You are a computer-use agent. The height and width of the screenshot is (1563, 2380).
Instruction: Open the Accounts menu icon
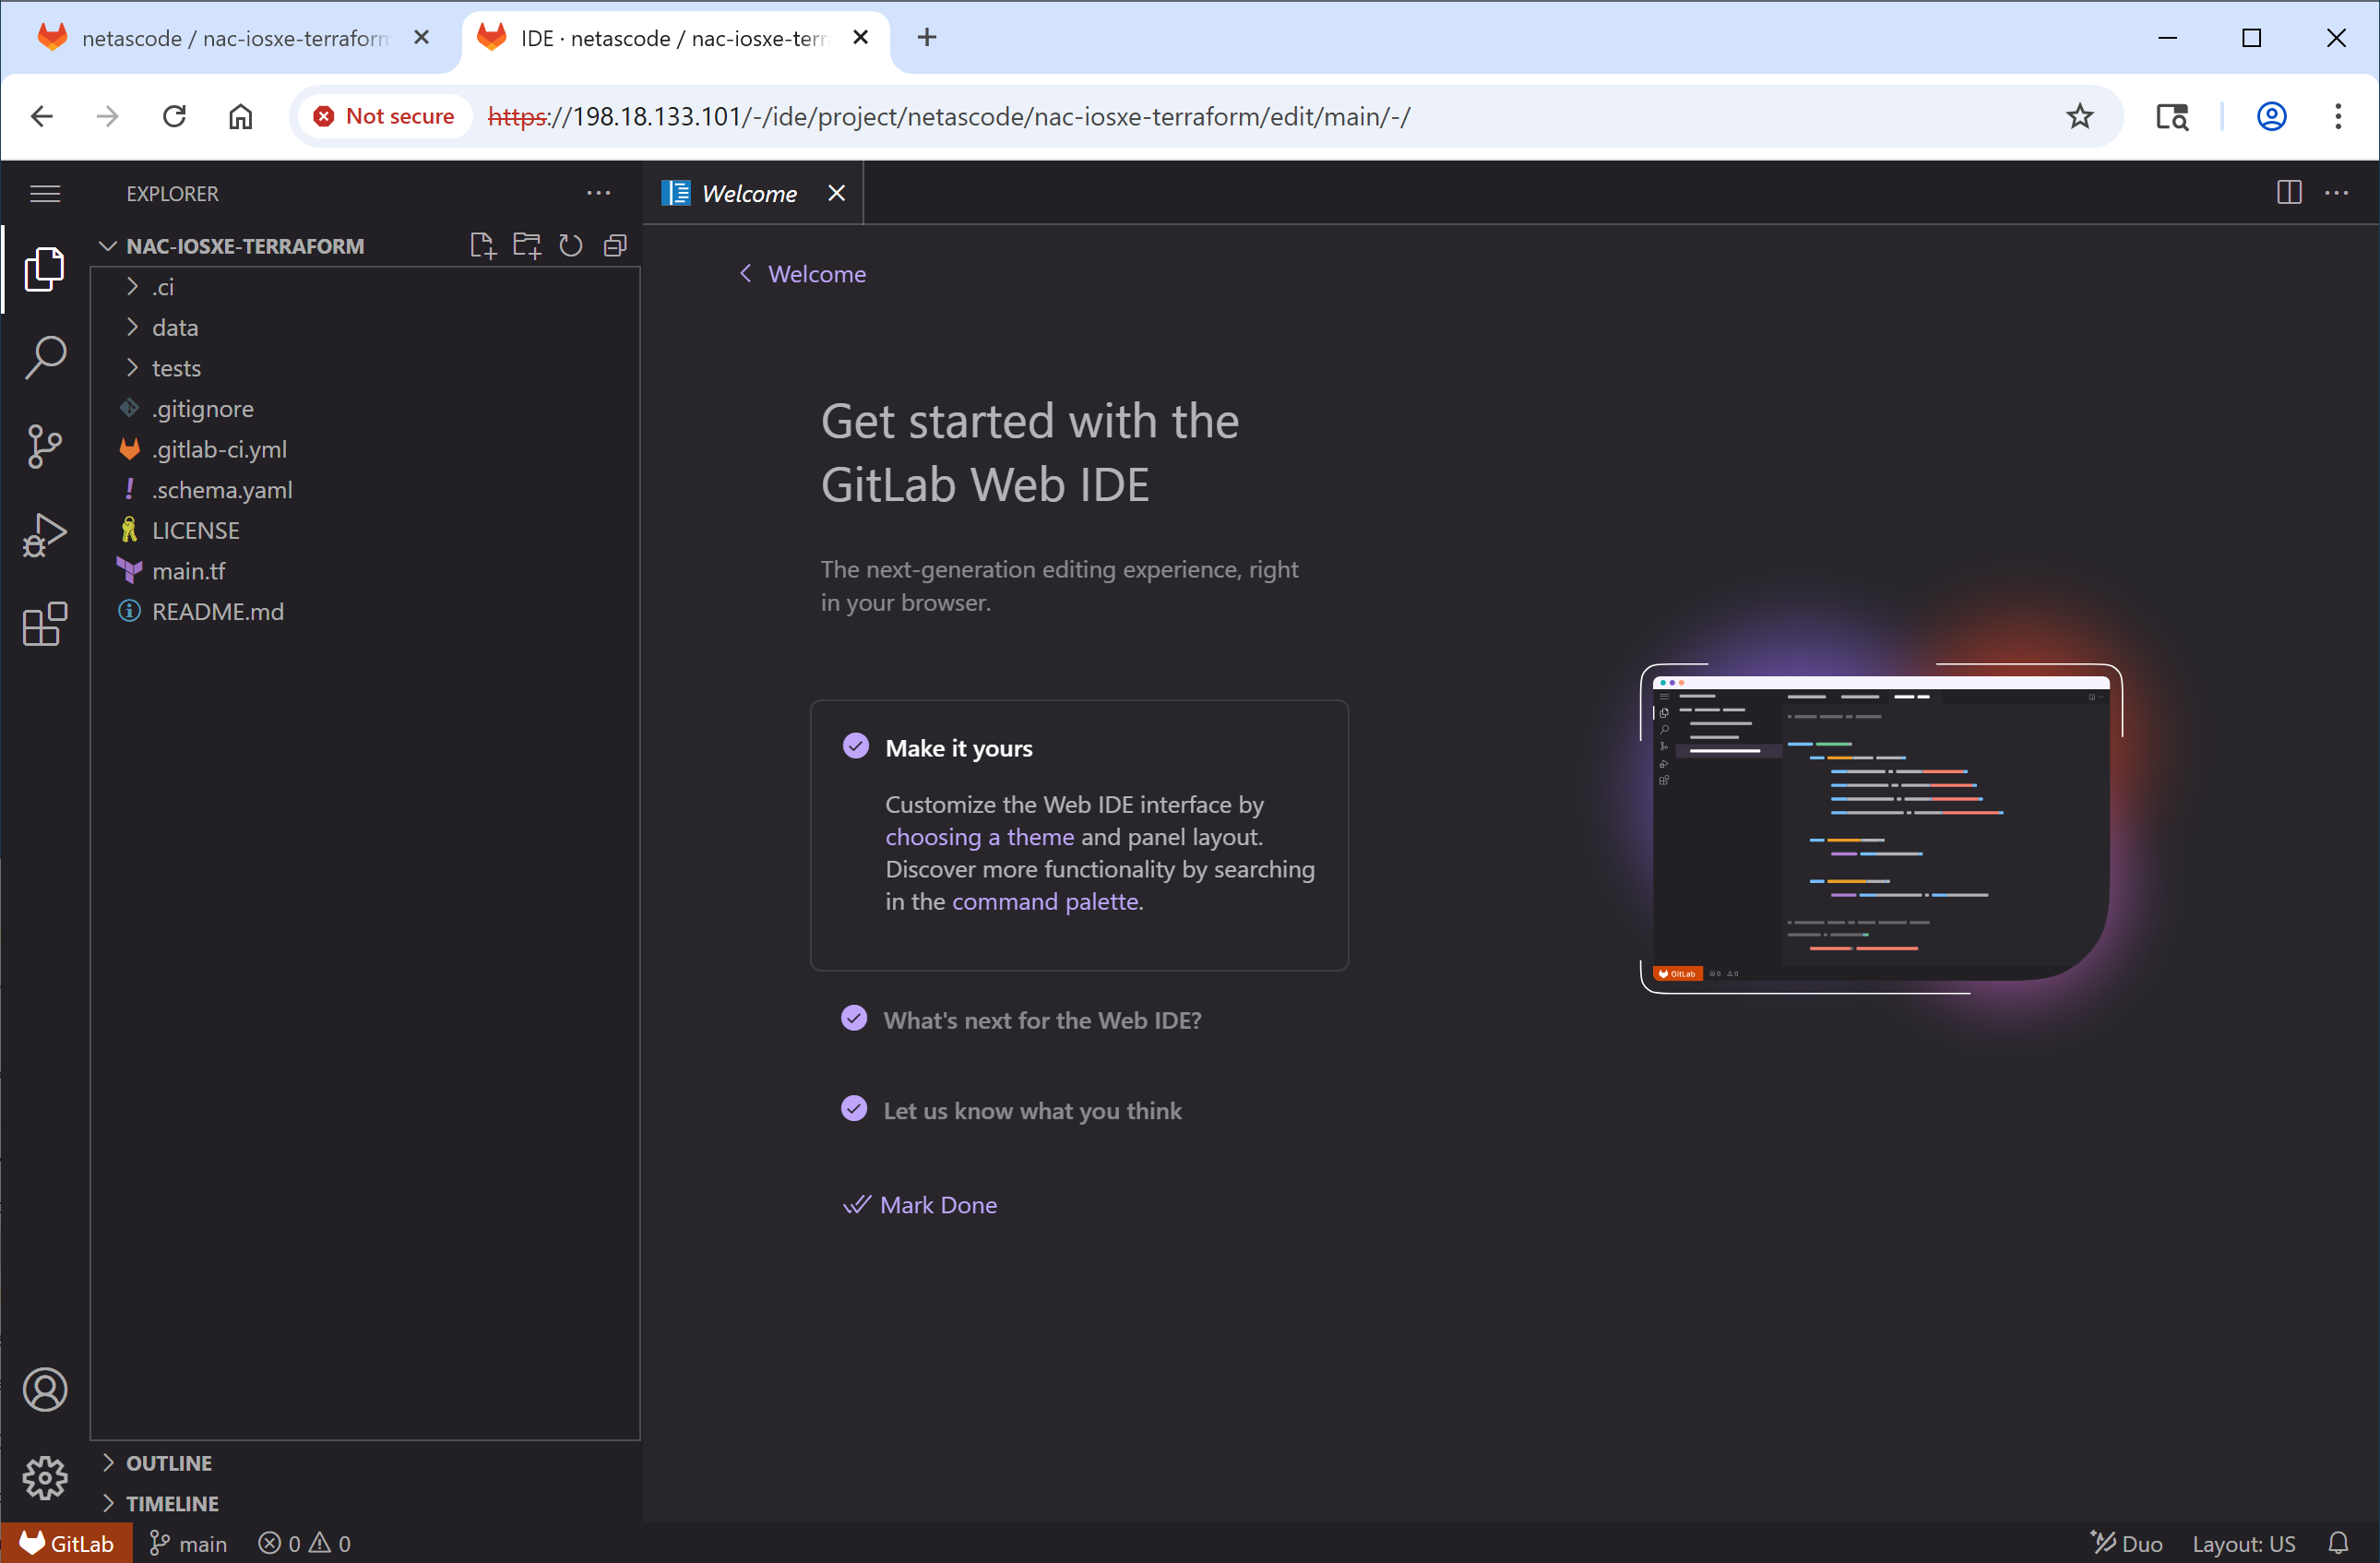pos(45,1389)
